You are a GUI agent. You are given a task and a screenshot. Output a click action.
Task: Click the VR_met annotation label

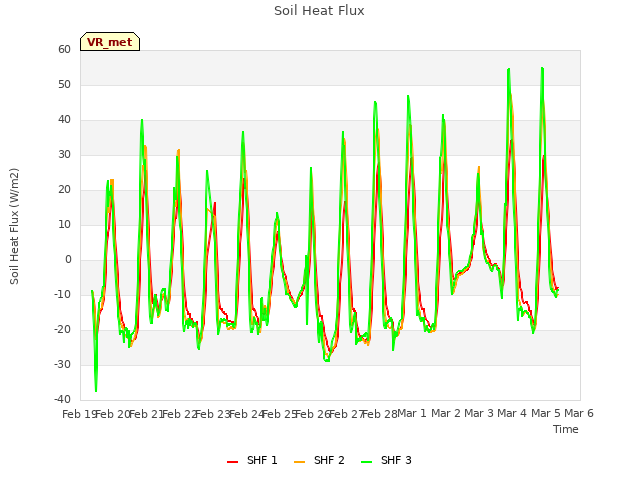pyautogui.click(x=110, y=42)
